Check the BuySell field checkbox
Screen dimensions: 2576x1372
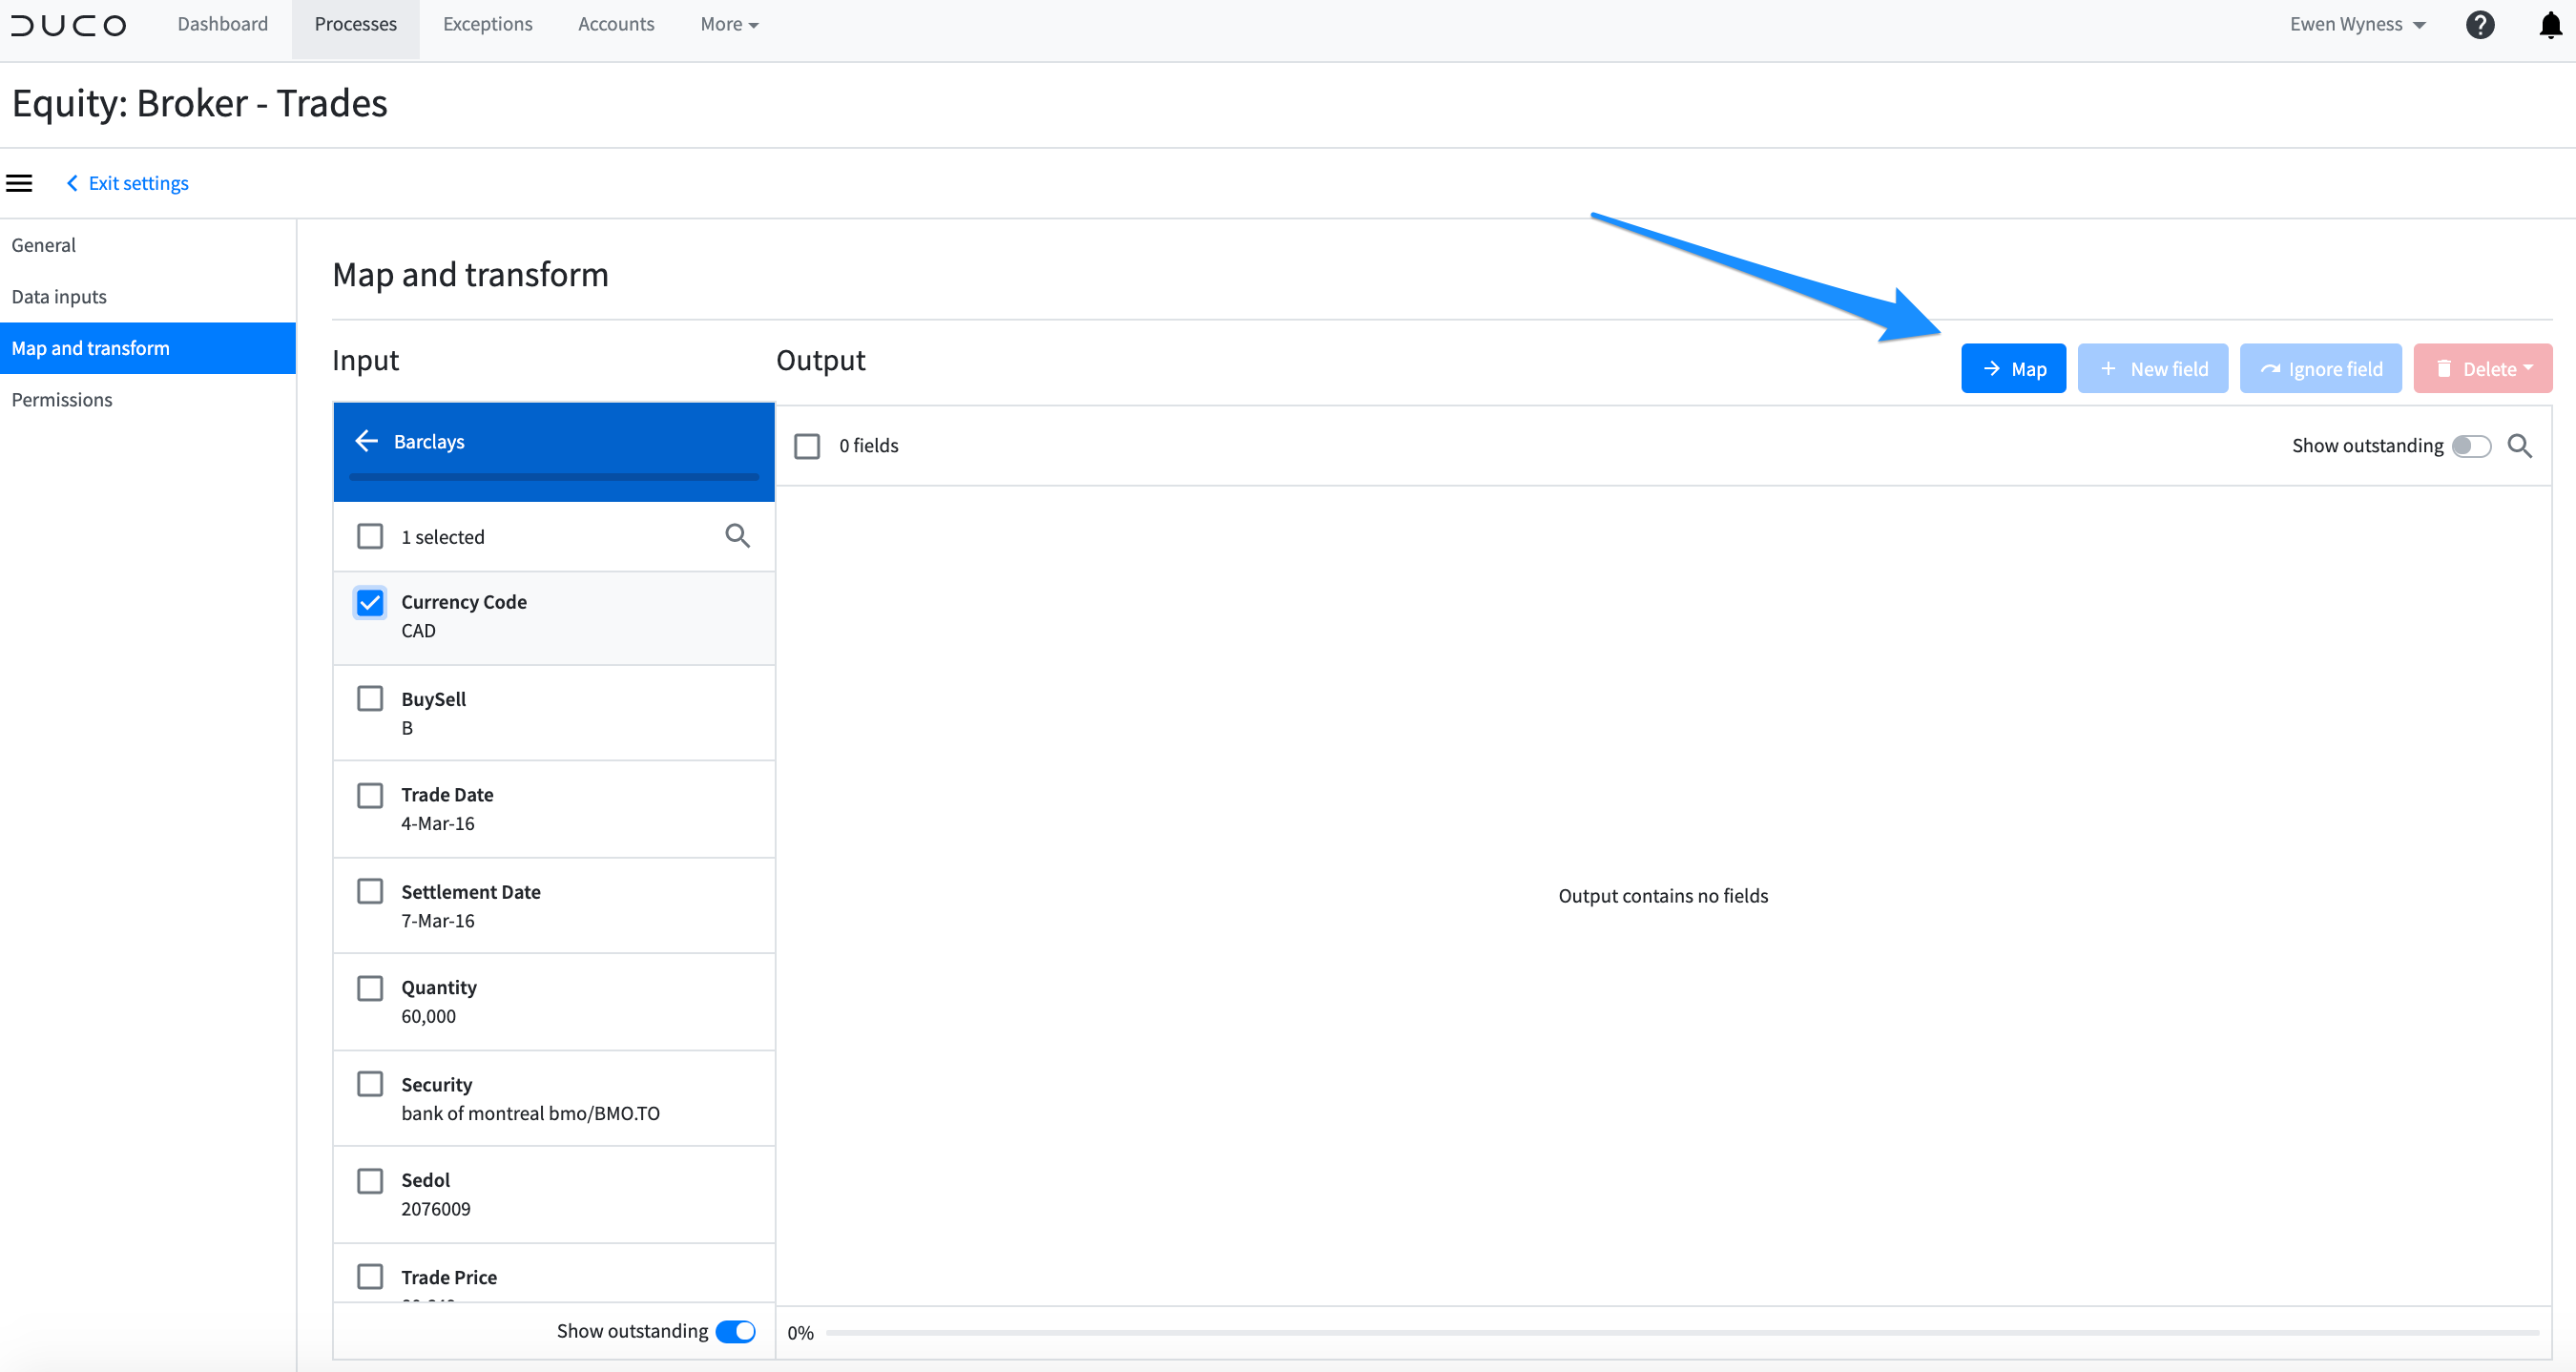coord(371,698)
